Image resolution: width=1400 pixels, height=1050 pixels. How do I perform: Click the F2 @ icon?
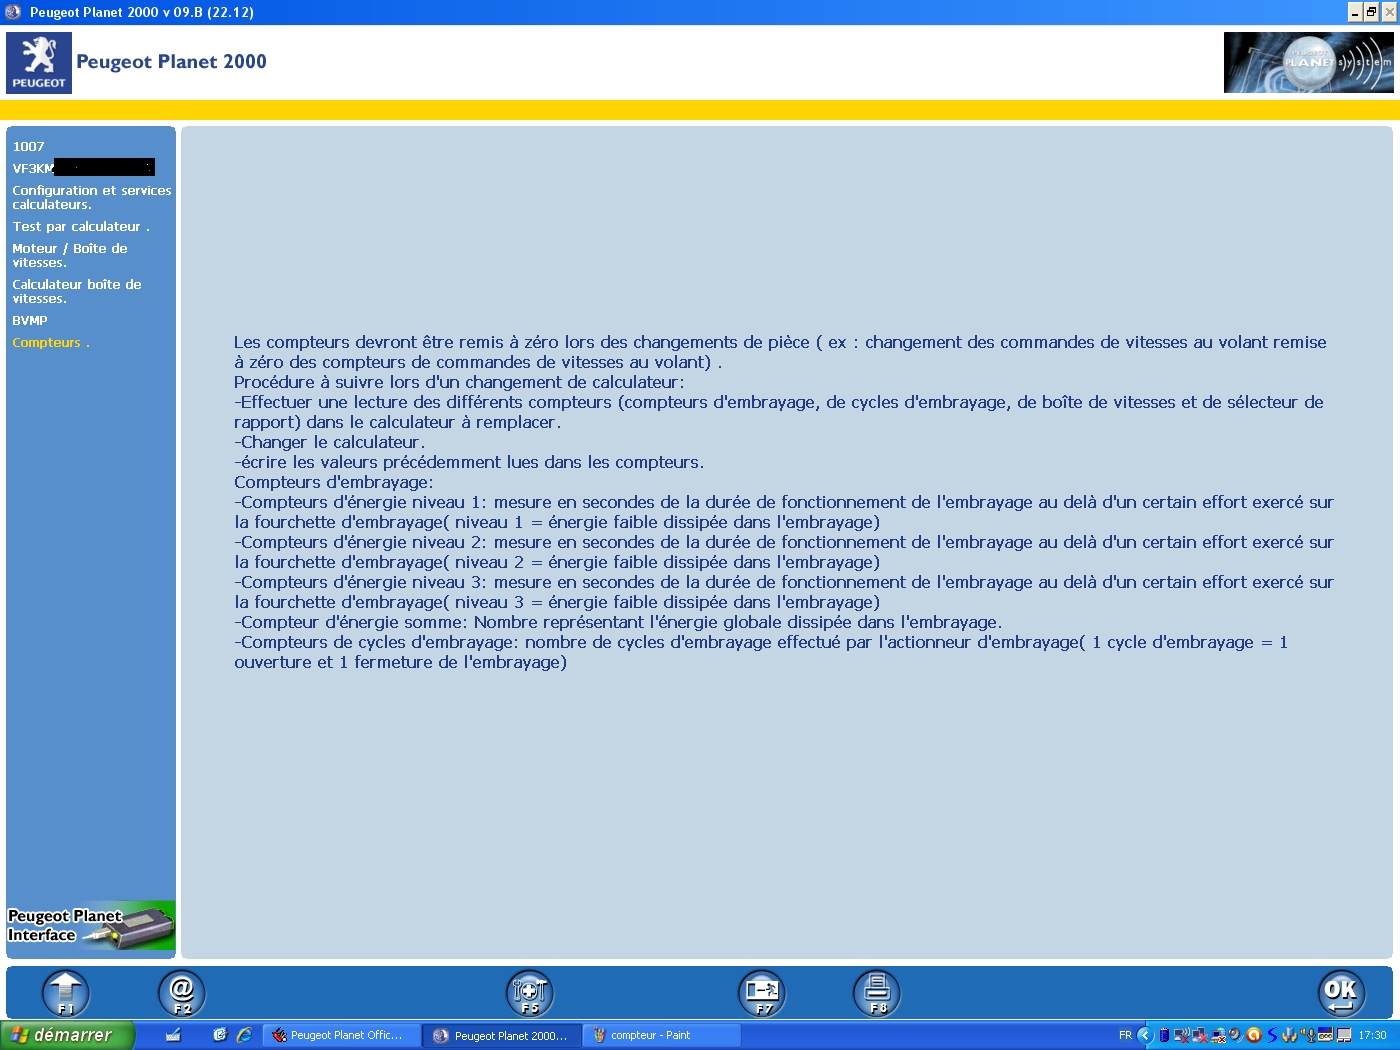(182, 993)
